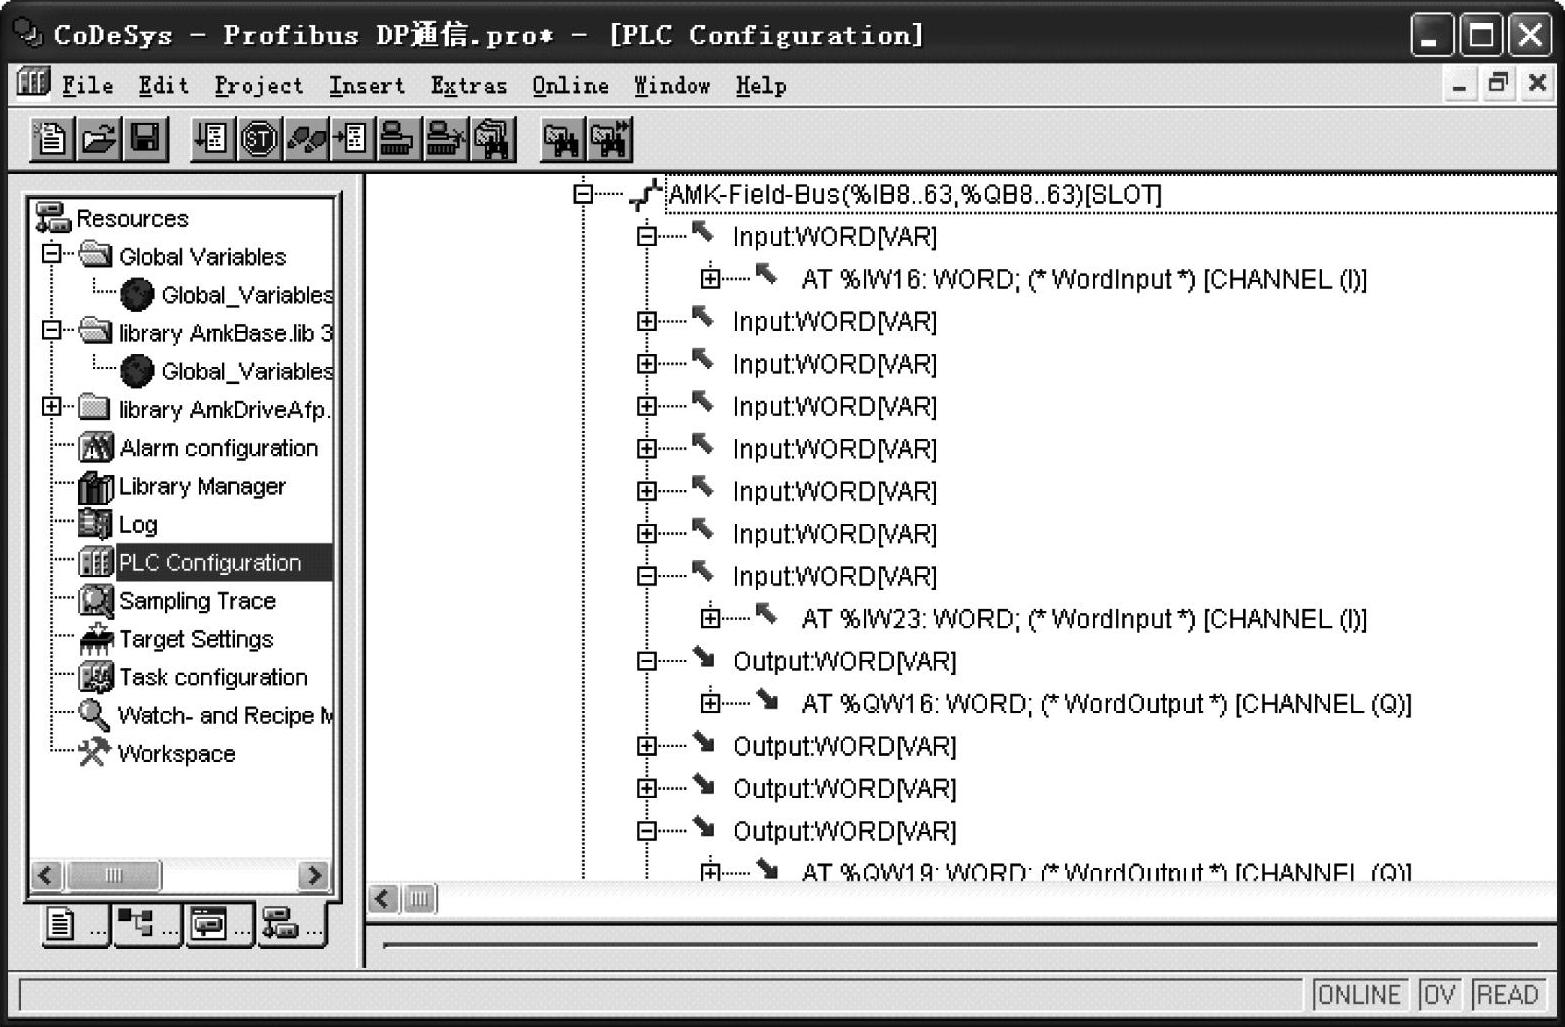This screenshot has height=1027, width=1565.
Task: Click the toolbar icon between footprints and Login
Action: [352, 139]
